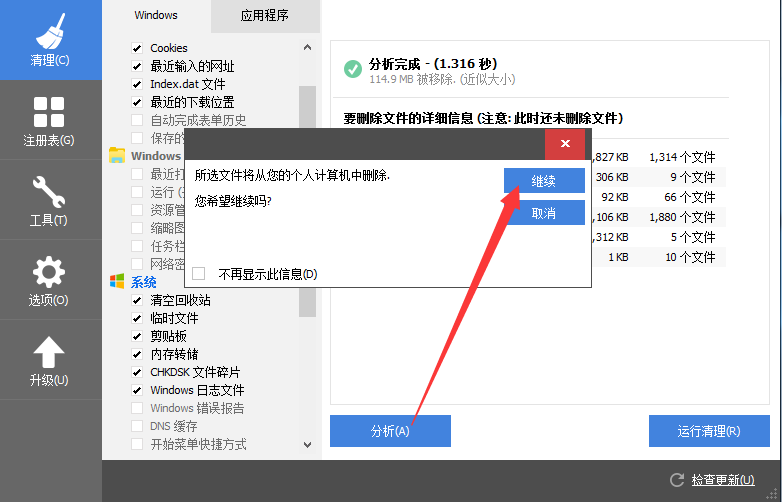Select the Windows tab
782x502 pixels.
coord(155,16)
